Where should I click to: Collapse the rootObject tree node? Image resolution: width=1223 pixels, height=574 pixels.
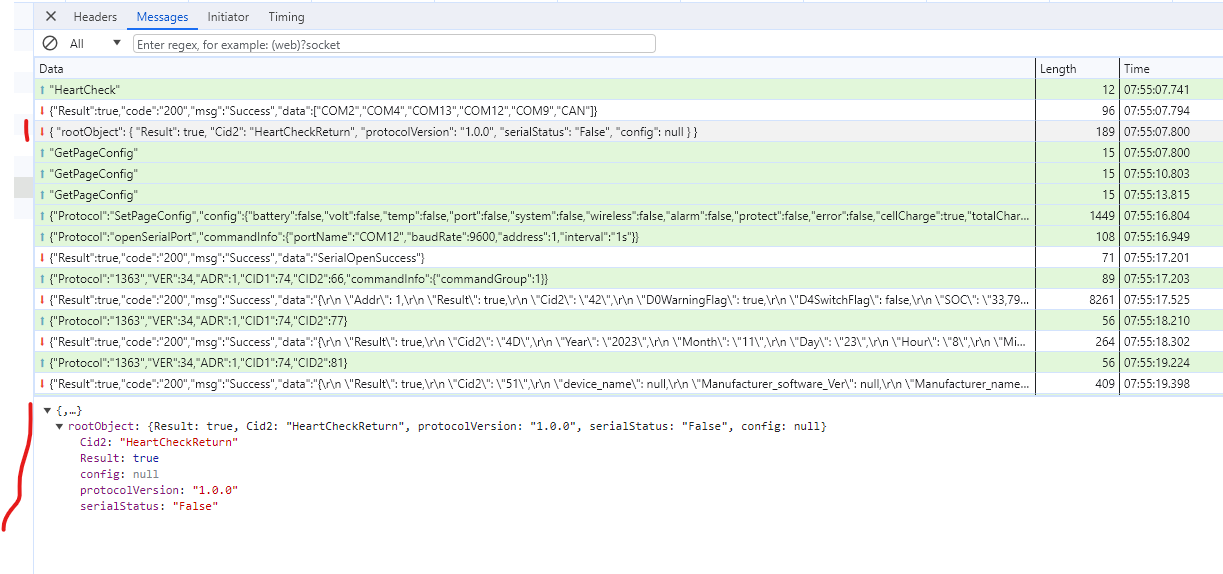[60, 427]
